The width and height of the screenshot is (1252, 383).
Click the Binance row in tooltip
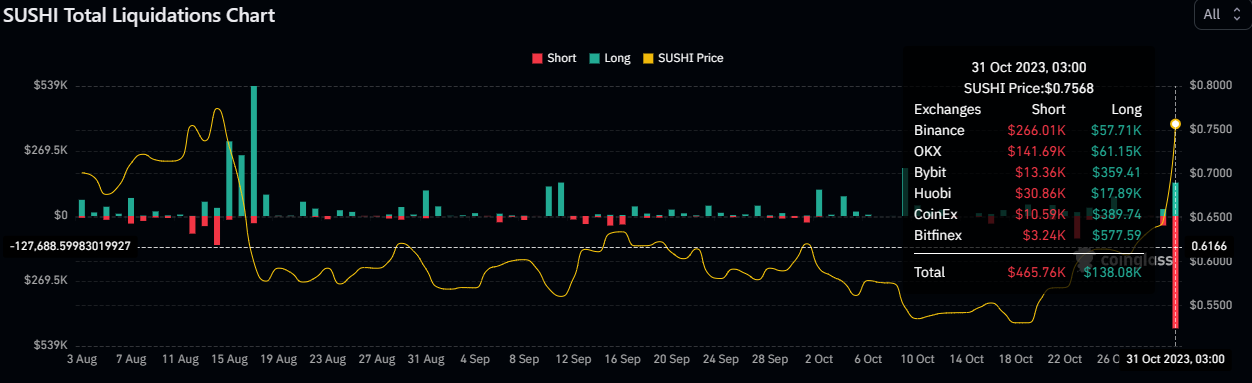tap(1028, 130)
